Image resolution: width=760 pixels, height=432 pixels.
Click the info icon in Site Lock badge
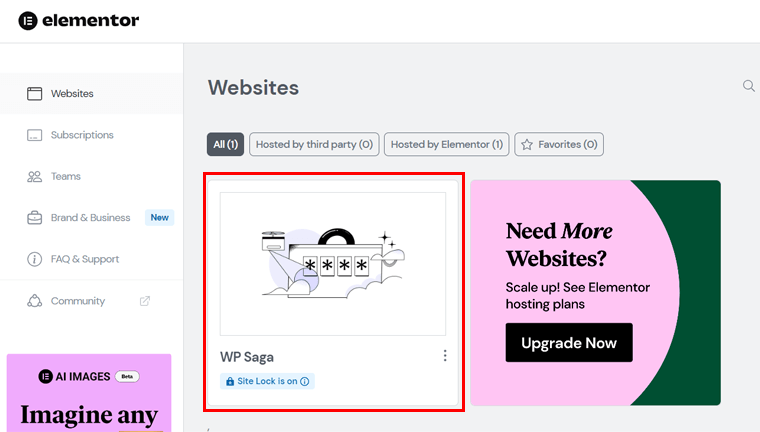[x=304, y=382]
